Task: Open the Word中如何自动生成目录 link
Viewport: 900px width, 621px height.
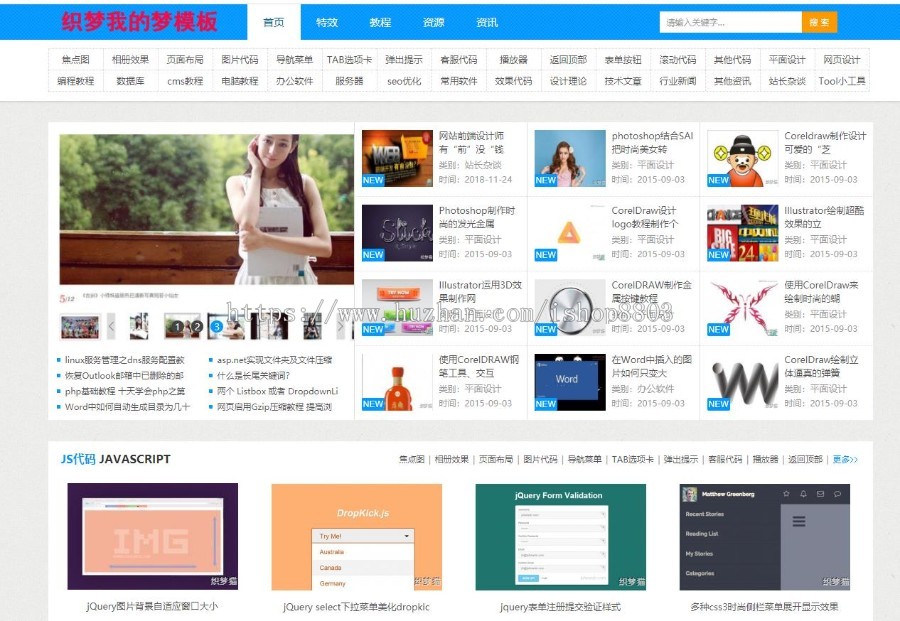Action: coord(127,406)
